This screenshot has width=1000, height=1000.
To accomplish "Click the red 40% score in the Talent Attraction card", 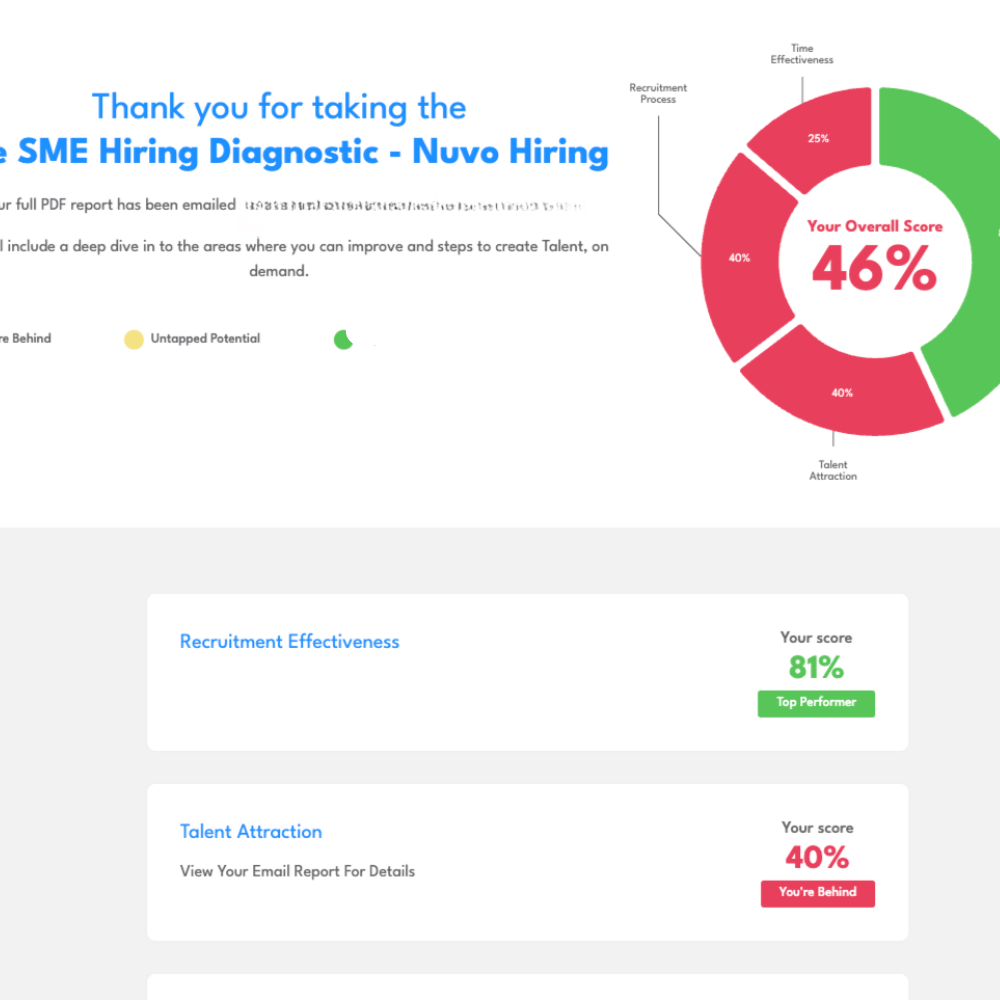I will 817,857.
